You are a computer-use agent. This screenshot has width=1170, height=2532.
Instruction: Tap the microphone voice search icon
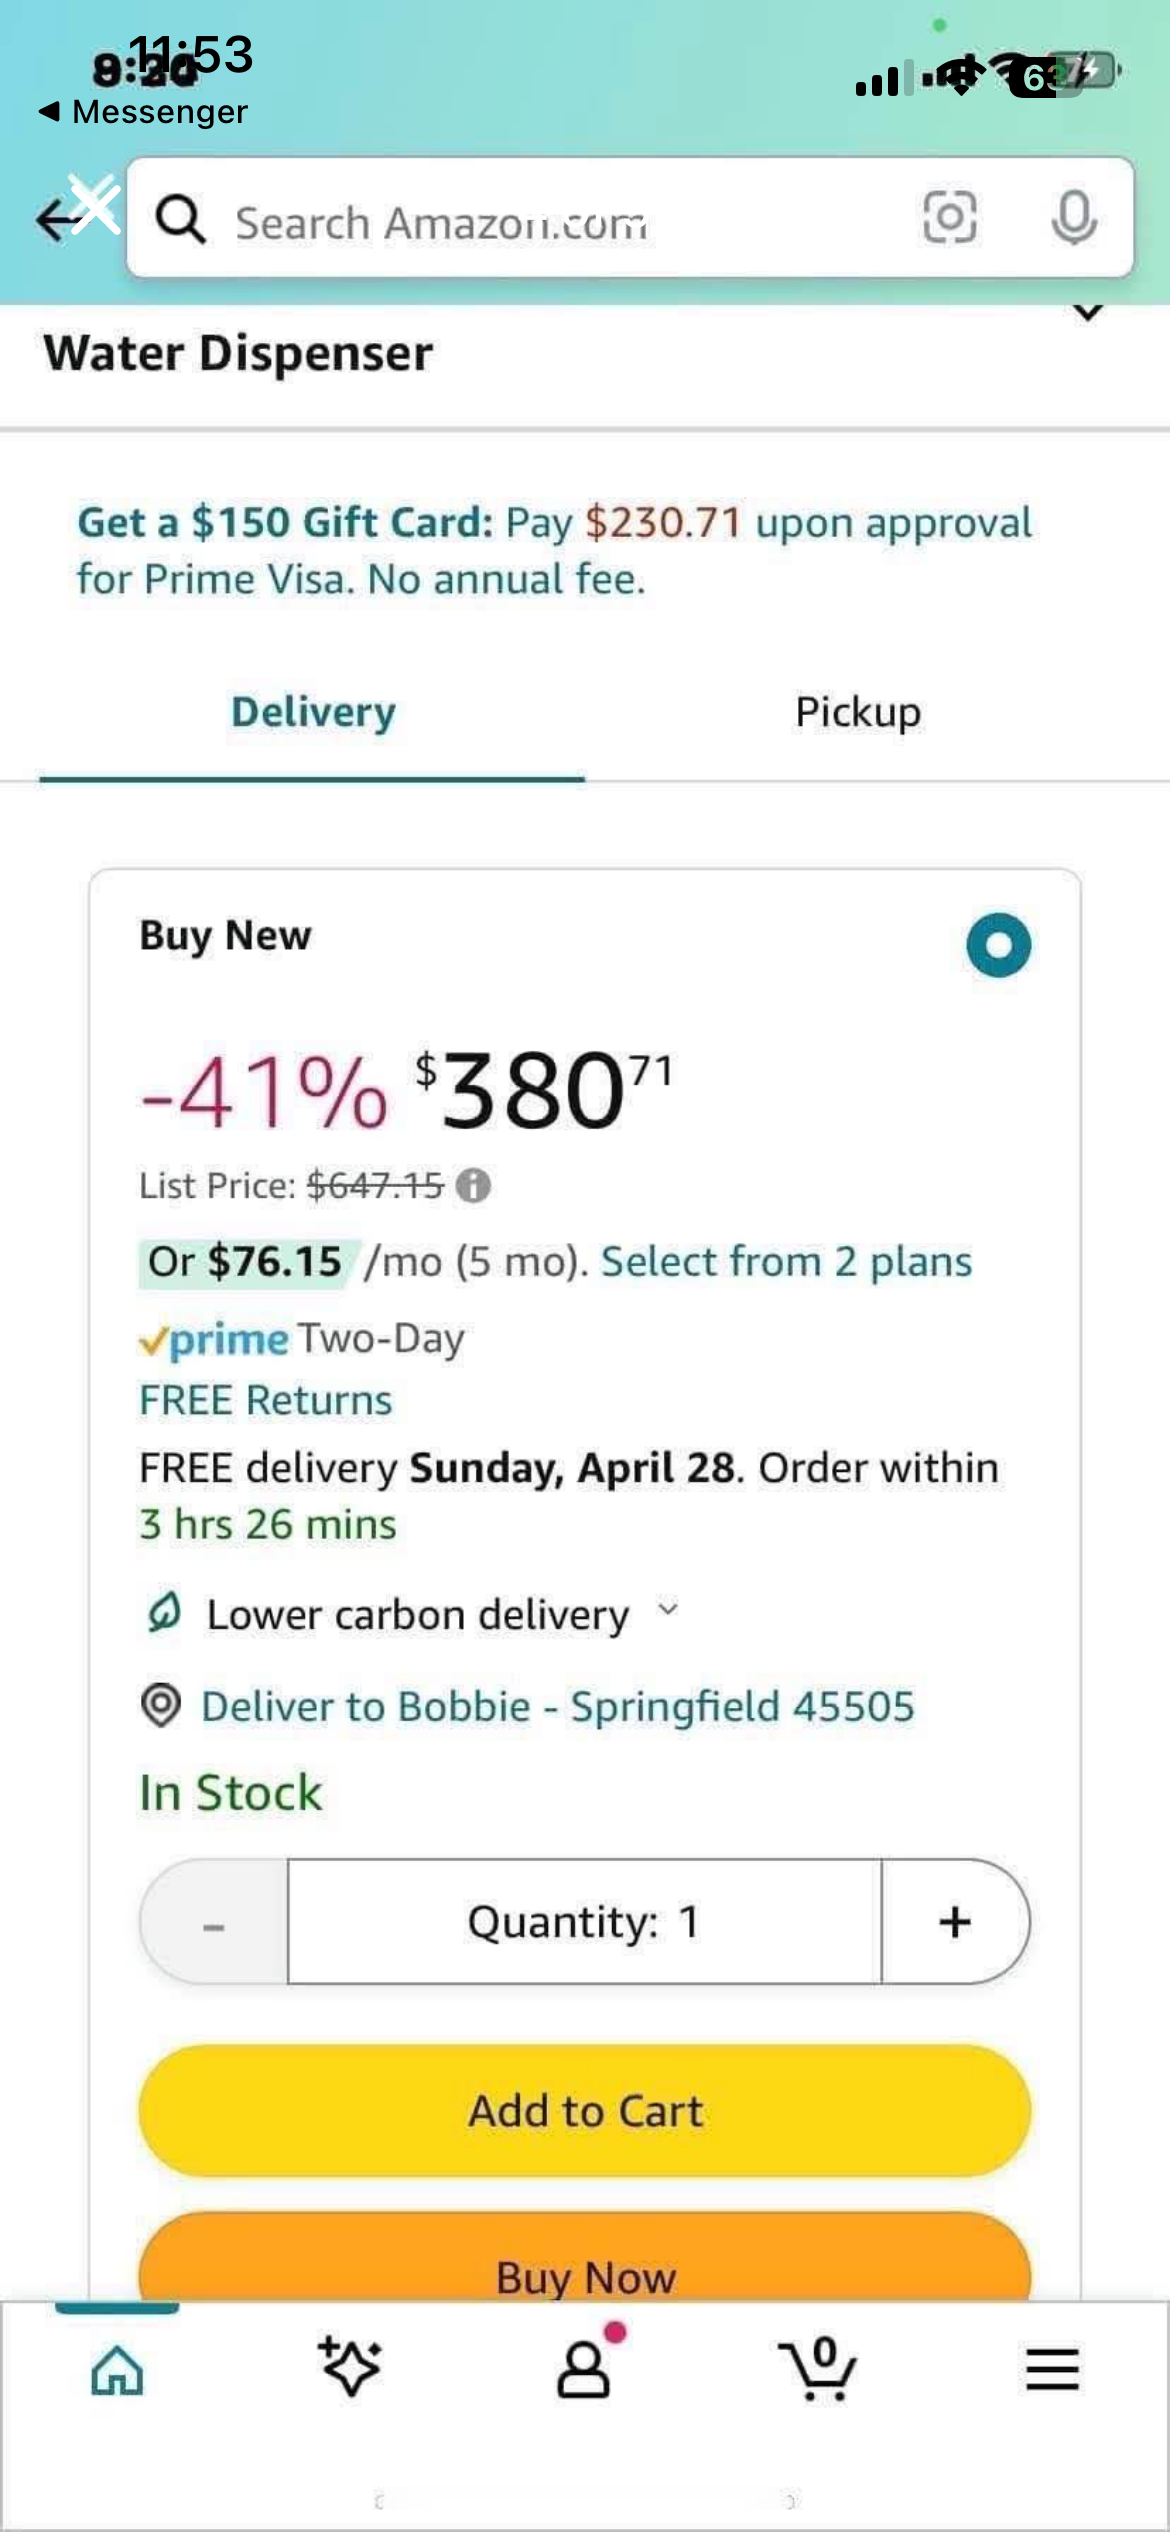pyautogui.click(x=1073, y=216)
